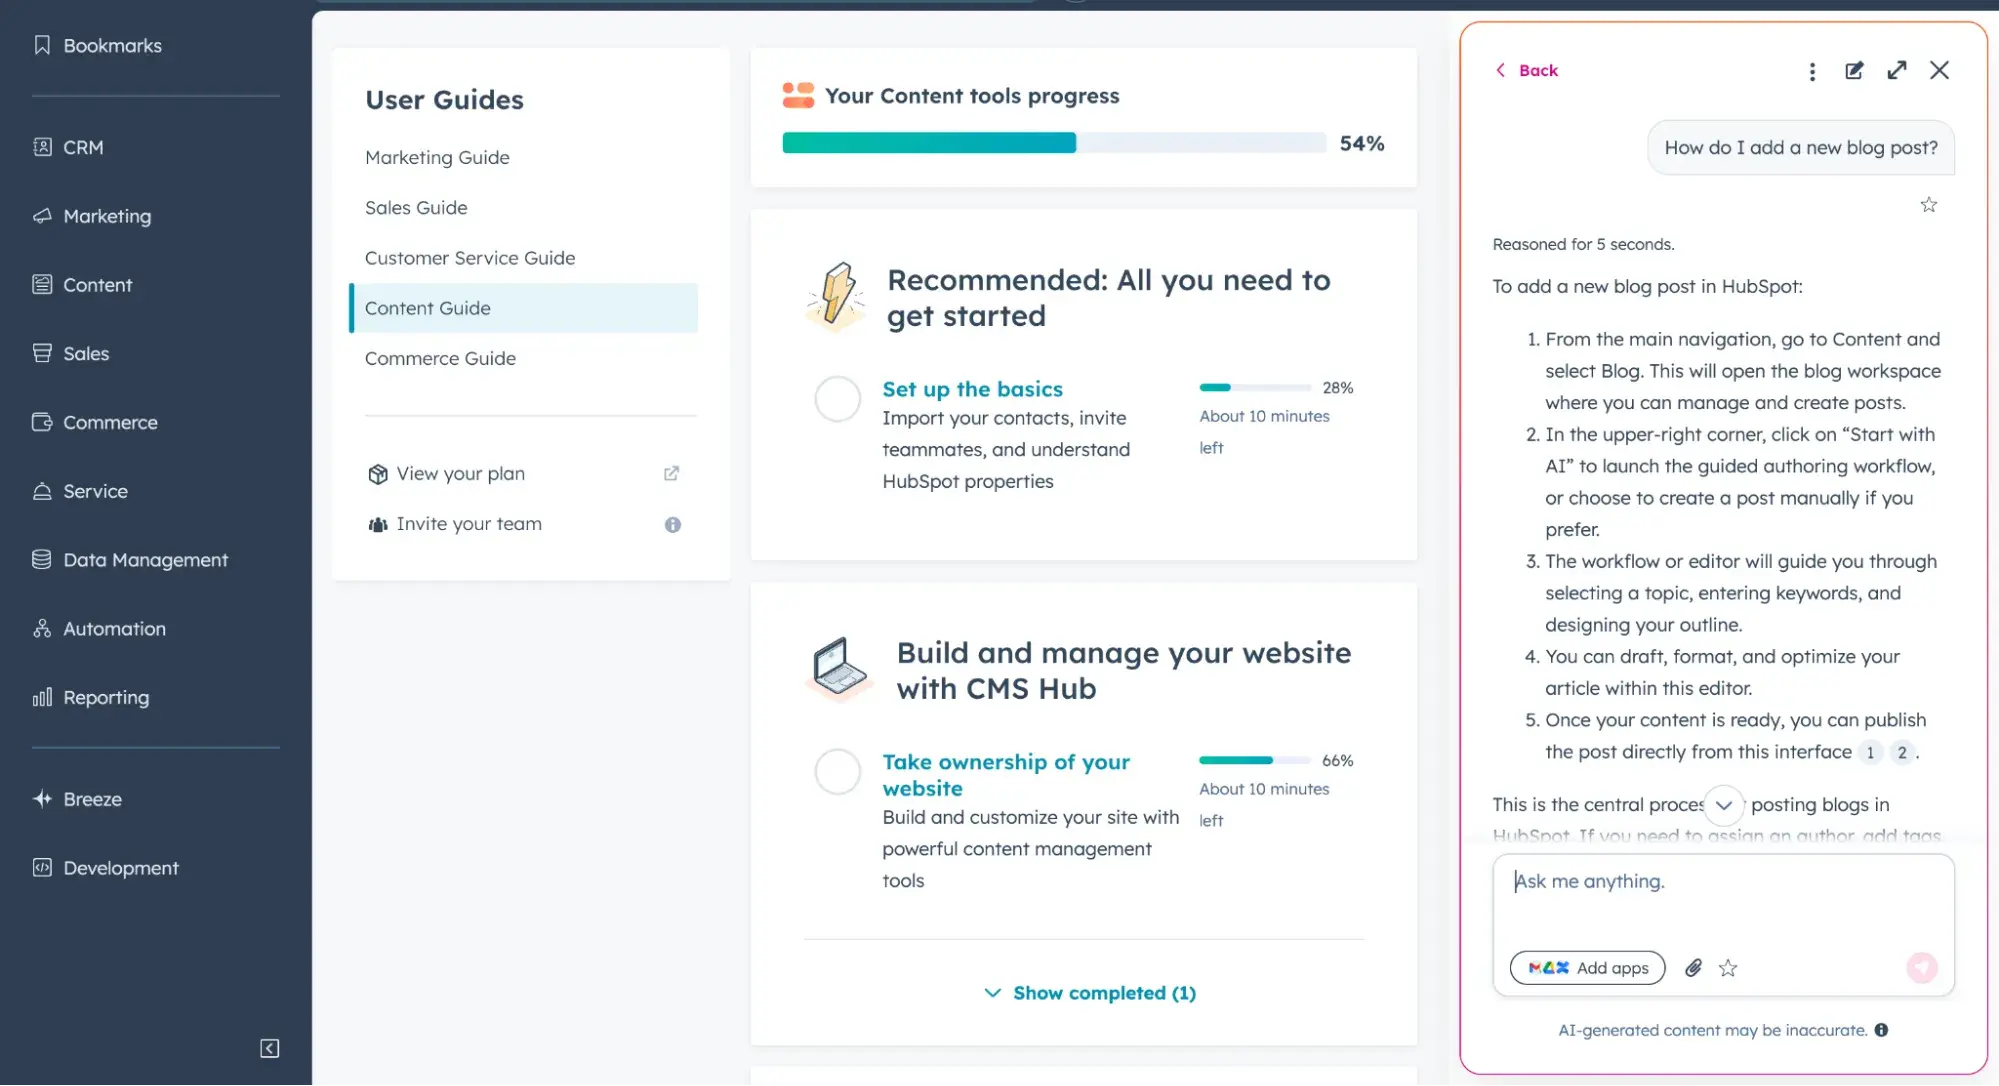
Task: Click the Content tools progress bar
Action: (x=1053, y=142)
